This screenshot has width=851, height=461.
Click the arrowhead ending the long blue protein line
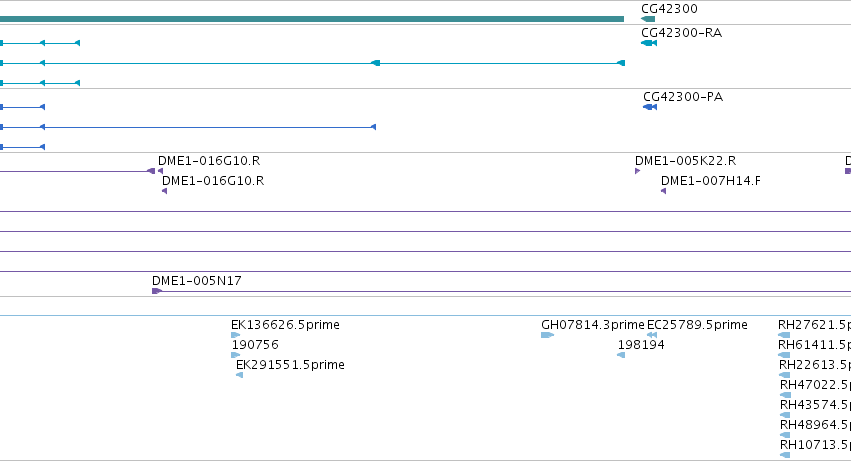click(x=373, y=127)
